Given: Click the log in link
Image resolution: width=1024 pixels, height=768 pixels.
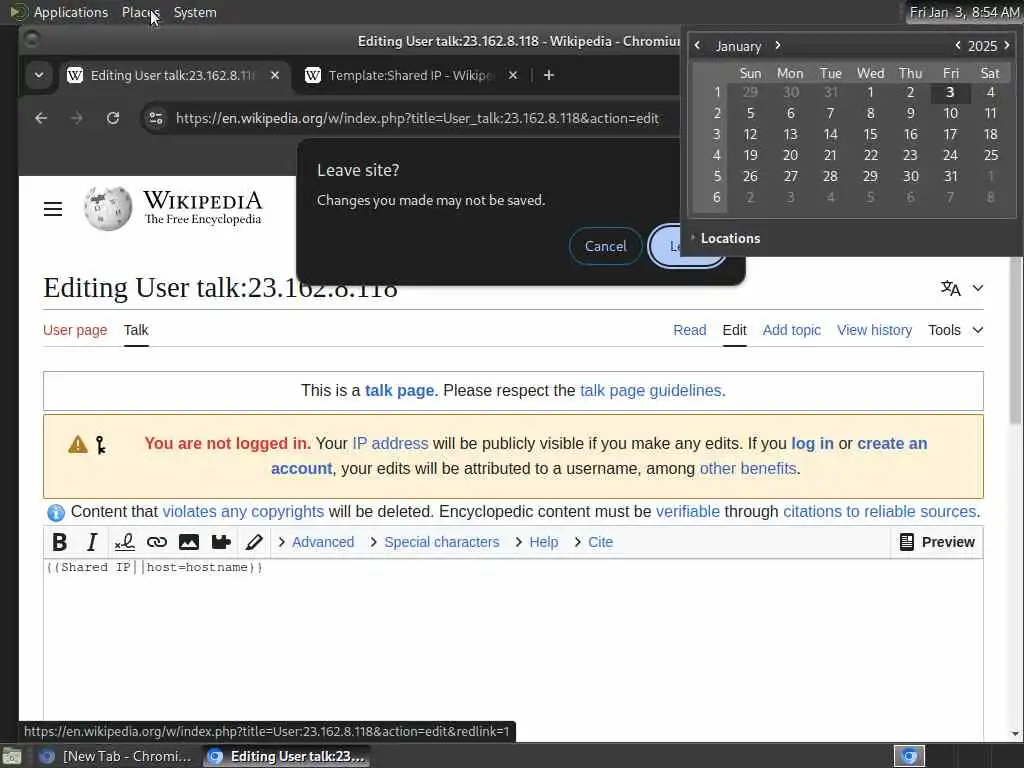Looking at the screenshot, I should [x=812, y=443].
